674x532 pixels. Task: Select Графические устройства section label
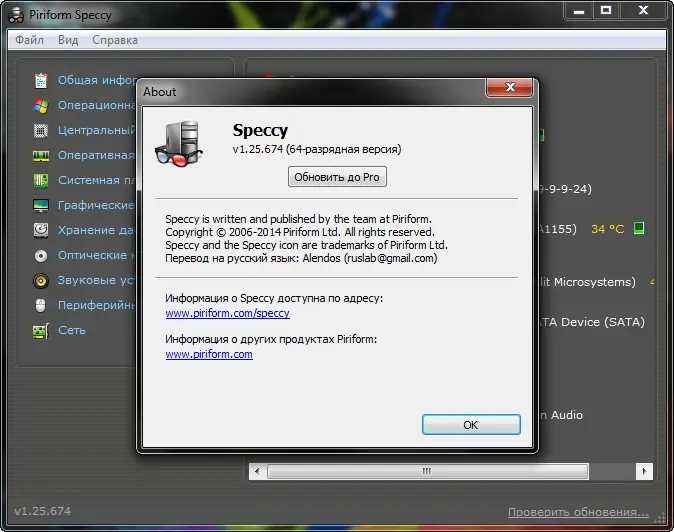coord(97,205)
